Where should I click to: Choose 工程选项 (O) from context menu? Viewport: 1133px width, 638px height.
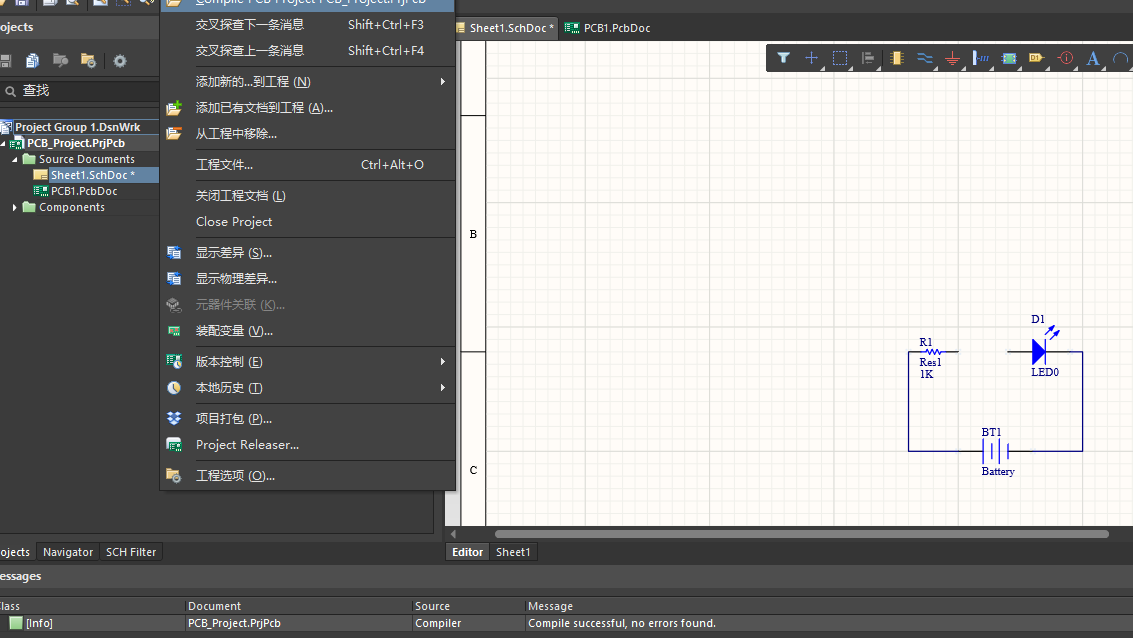click(x=235, y=475)
